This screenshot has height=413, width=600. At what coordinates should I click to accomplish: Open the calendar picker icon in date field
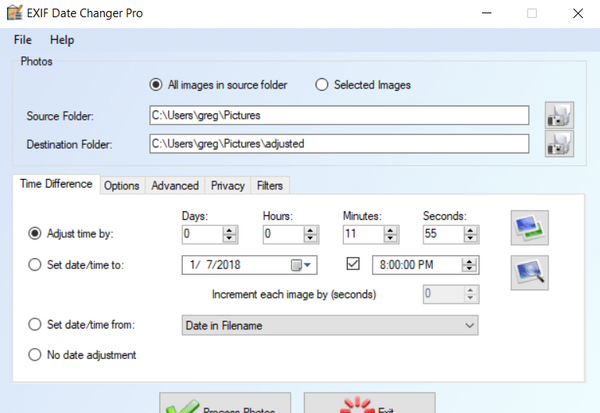301,265
